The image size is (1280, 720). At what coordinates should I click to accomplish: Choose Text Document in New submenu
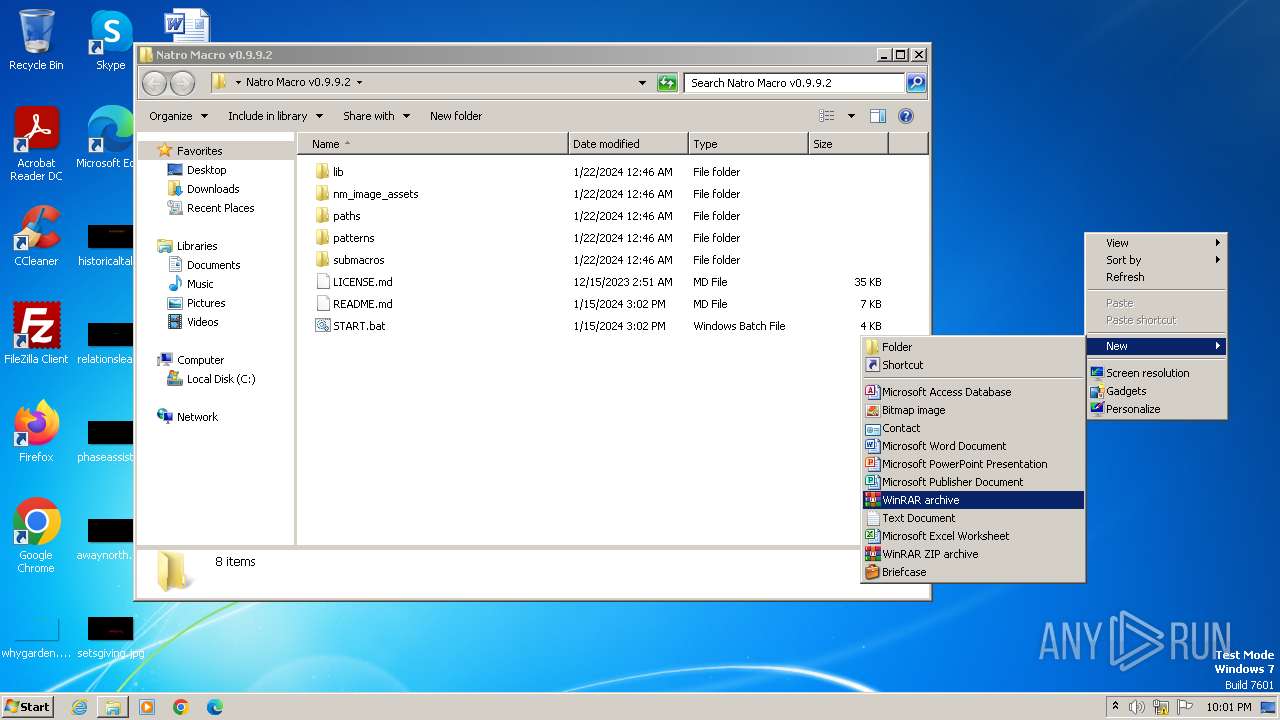[973, 518]
